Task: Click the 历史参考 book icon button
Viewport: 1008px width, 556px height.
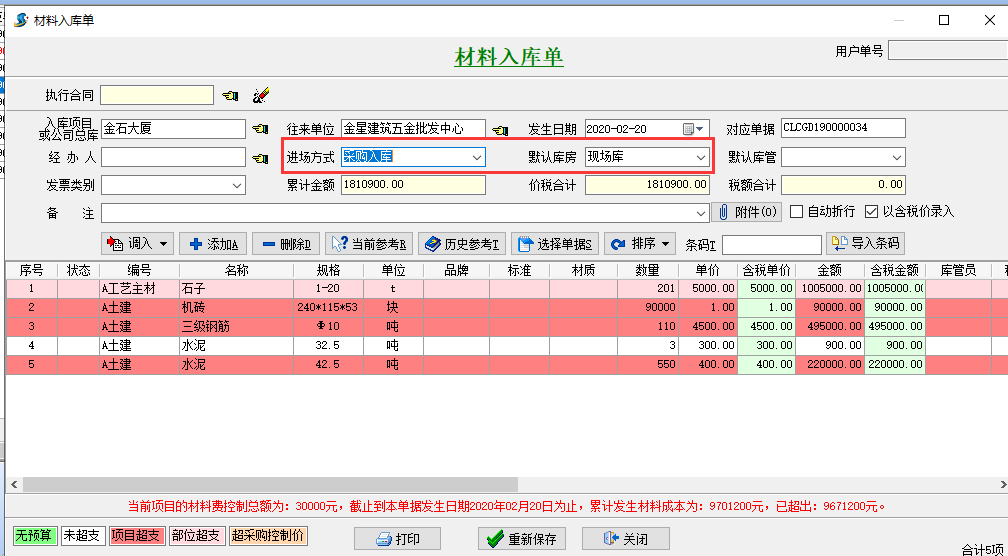Action: click(x=462, y=244)
